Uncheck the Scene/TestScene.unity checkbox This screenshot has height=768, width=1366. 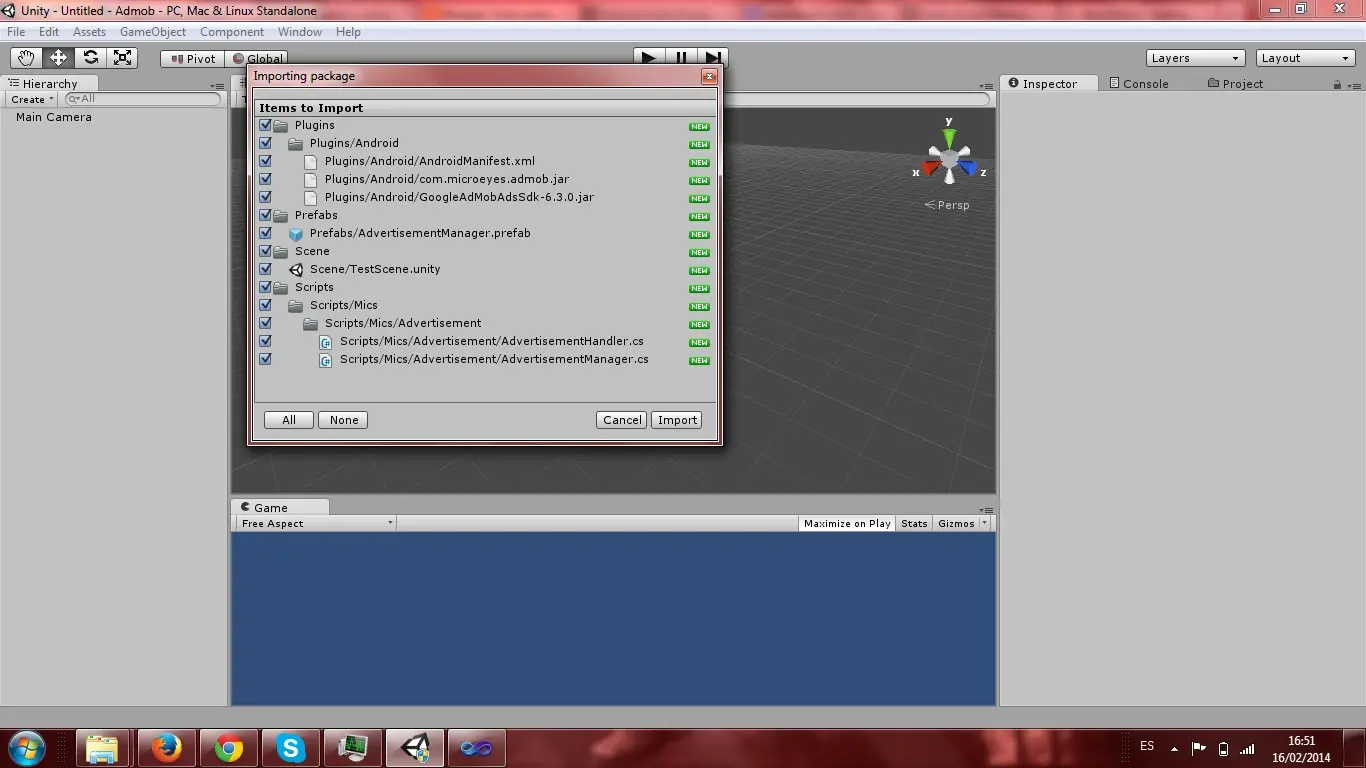265,269
